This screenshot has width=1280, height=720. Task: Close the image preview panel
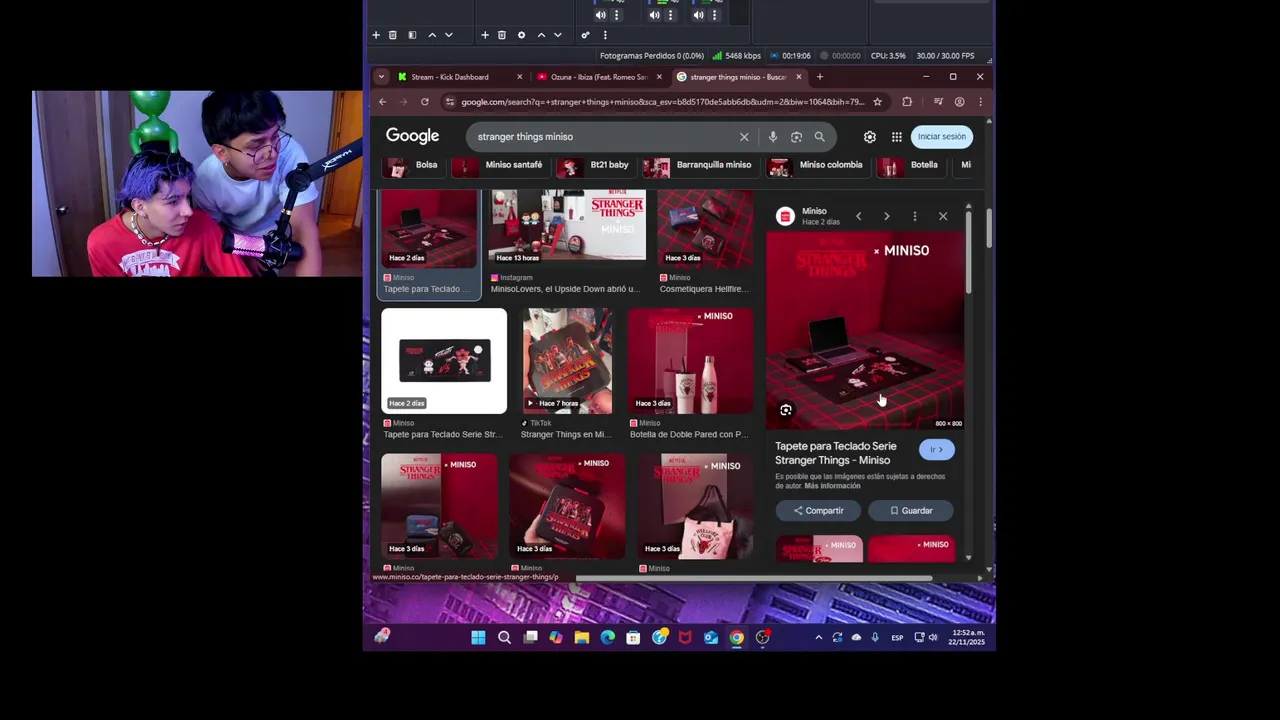coord(943,216)
